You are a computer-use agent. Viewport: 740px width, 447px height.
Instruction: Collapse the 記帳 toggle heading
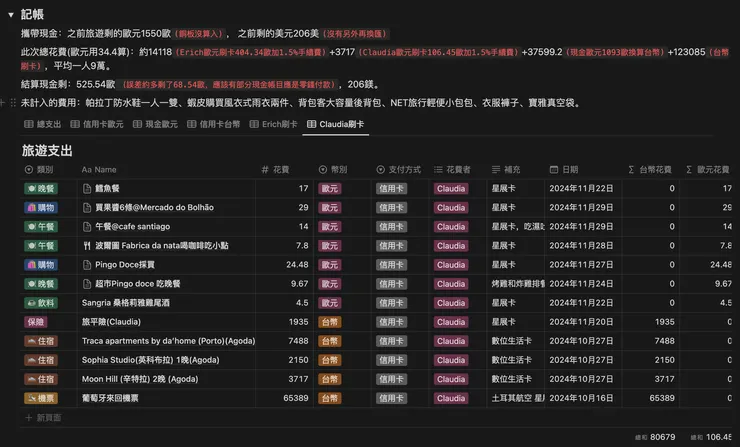[x=10, y=15]
